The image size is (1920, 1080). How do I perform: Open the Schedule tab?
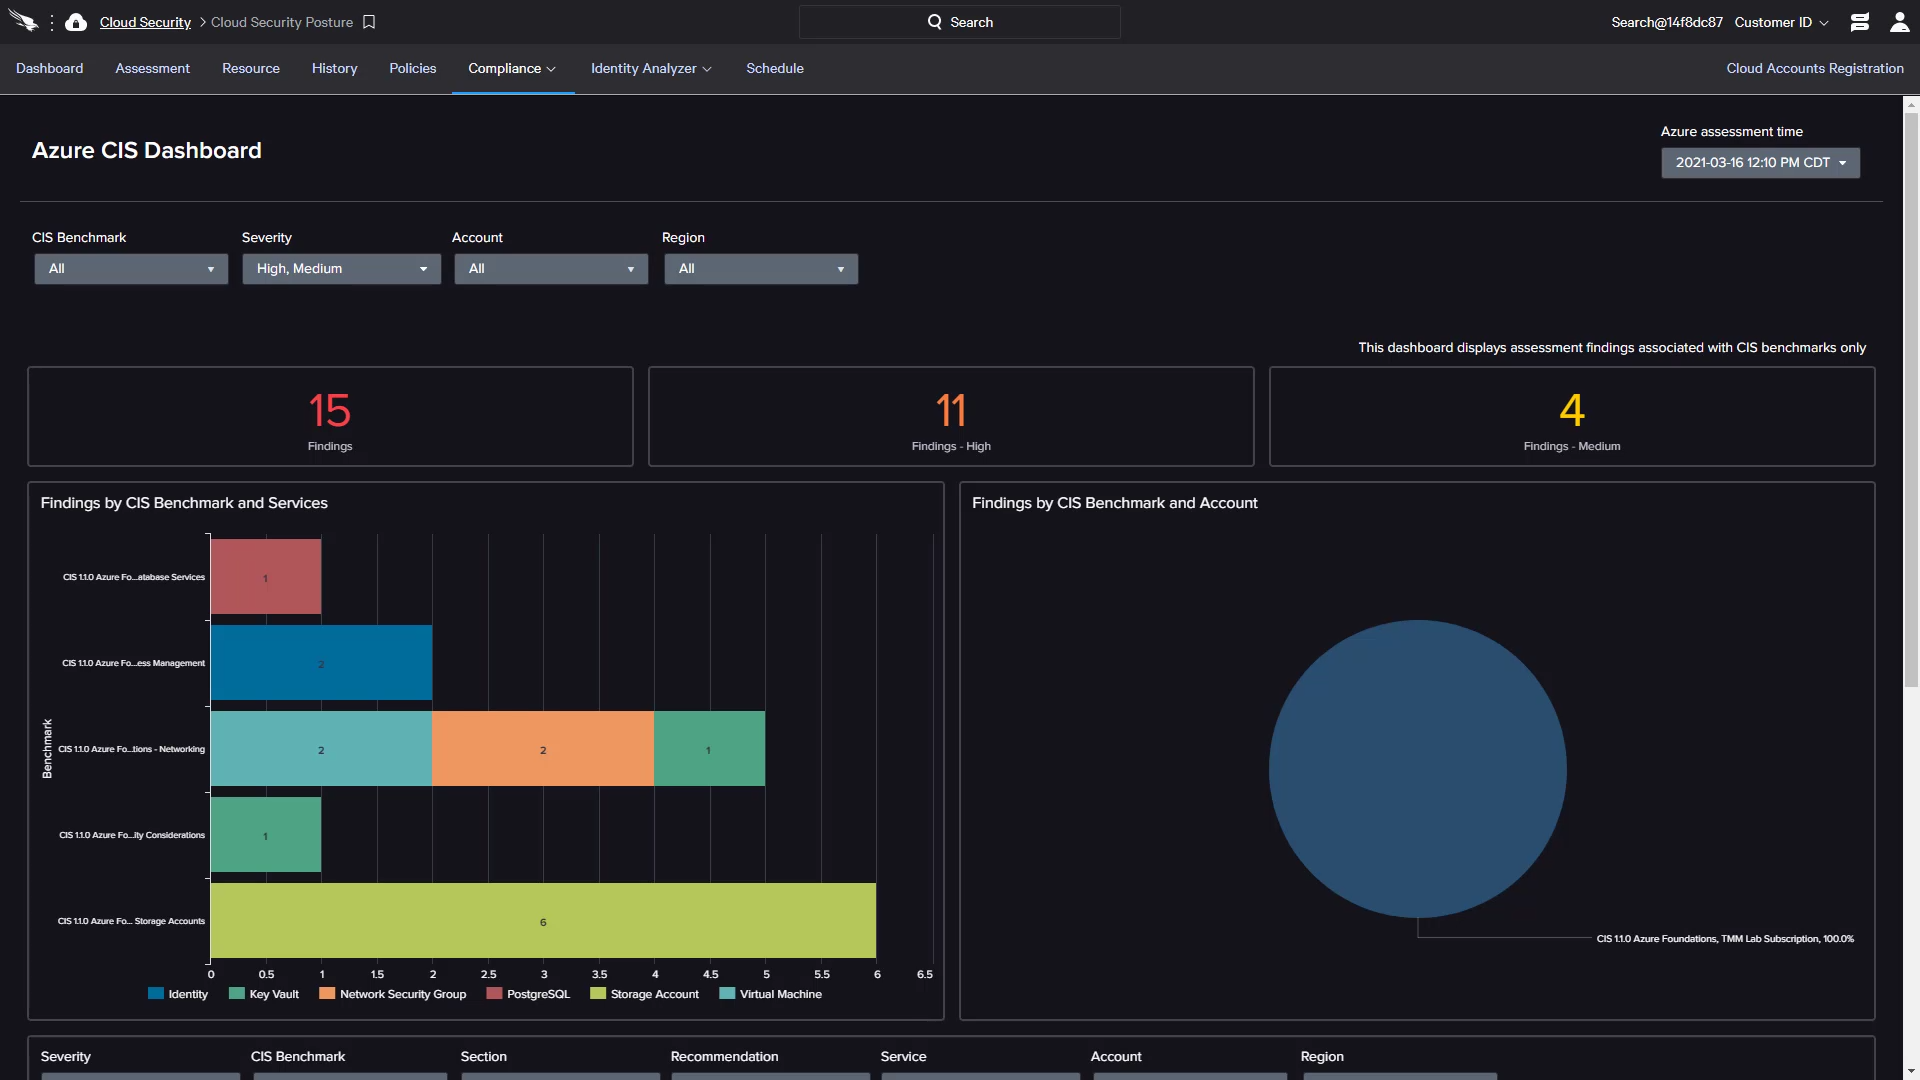775,68
